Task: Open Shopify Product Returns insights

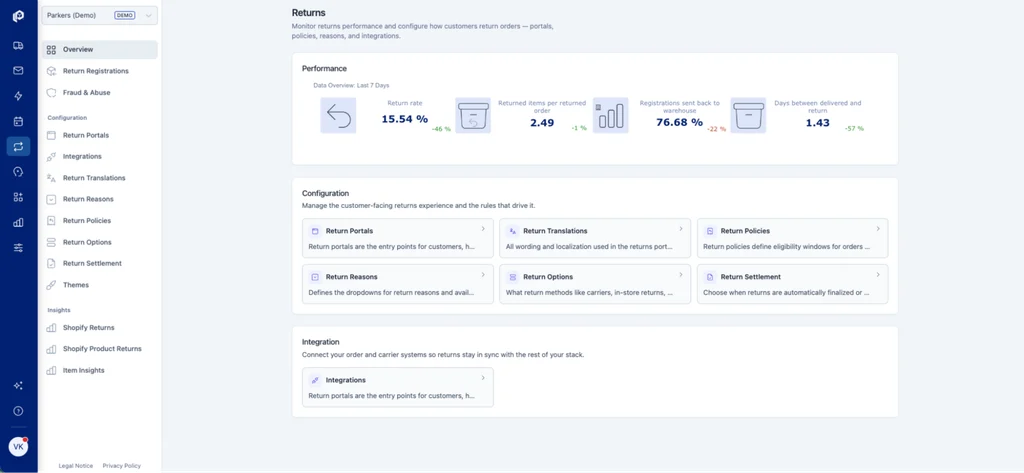Action: click(99, 349)
